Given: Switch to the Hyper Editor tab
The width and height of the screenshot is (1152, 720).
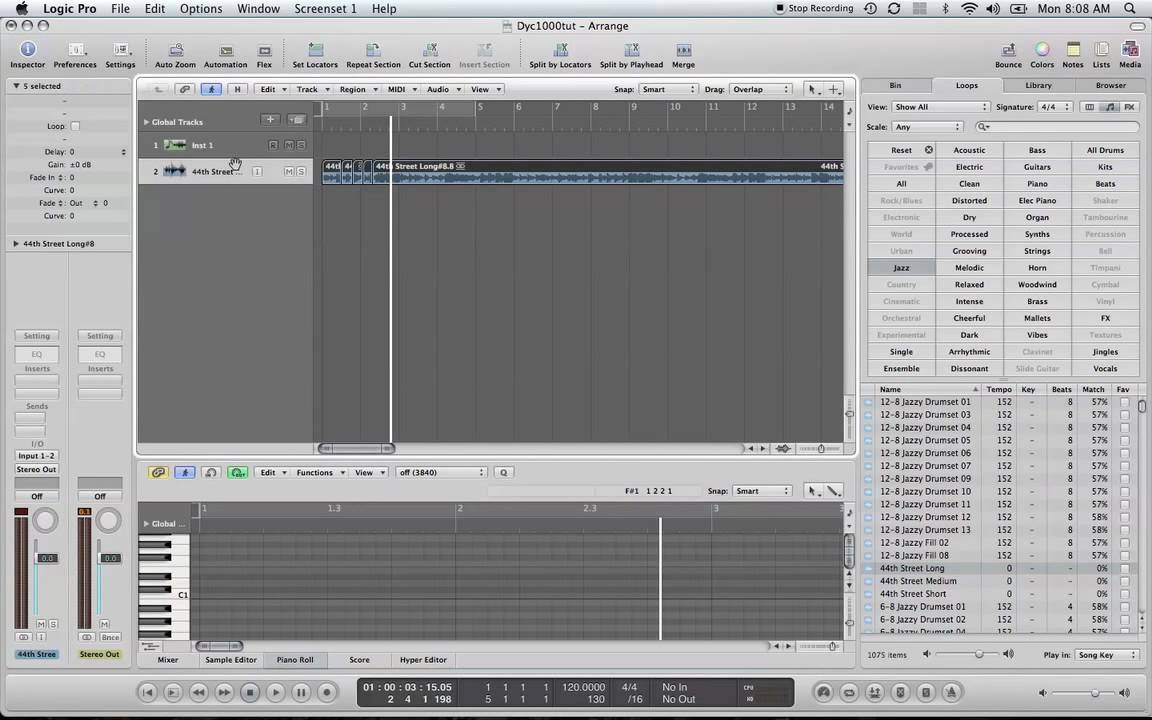Looking at the screenshot, I should point(423,660).
